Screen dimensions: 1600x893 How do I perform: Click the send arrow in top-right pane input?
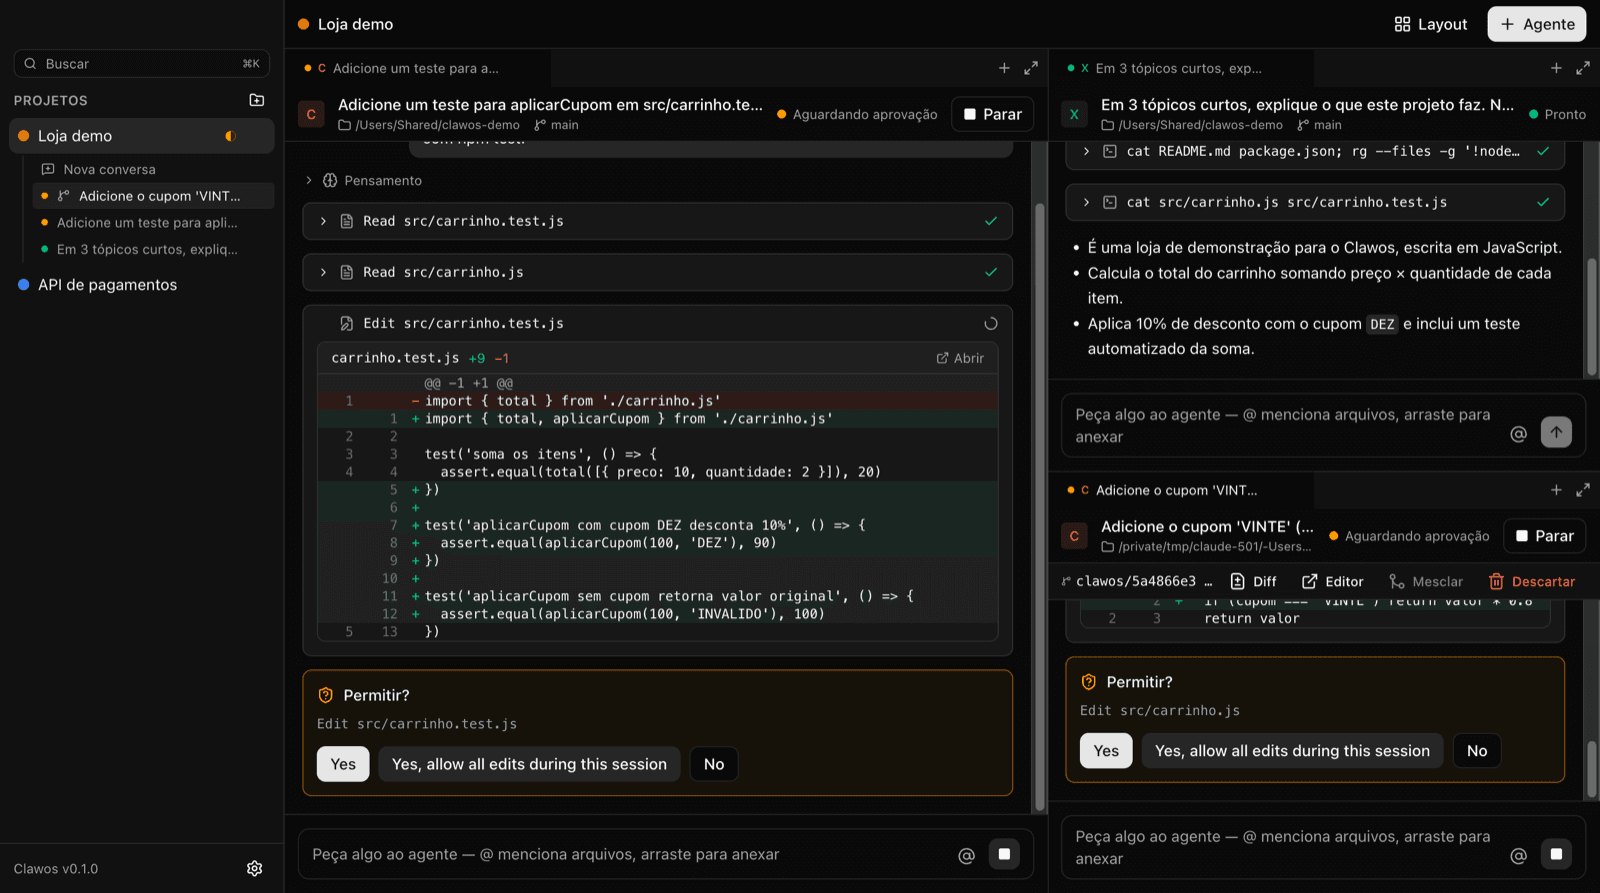coord(1556,432)
